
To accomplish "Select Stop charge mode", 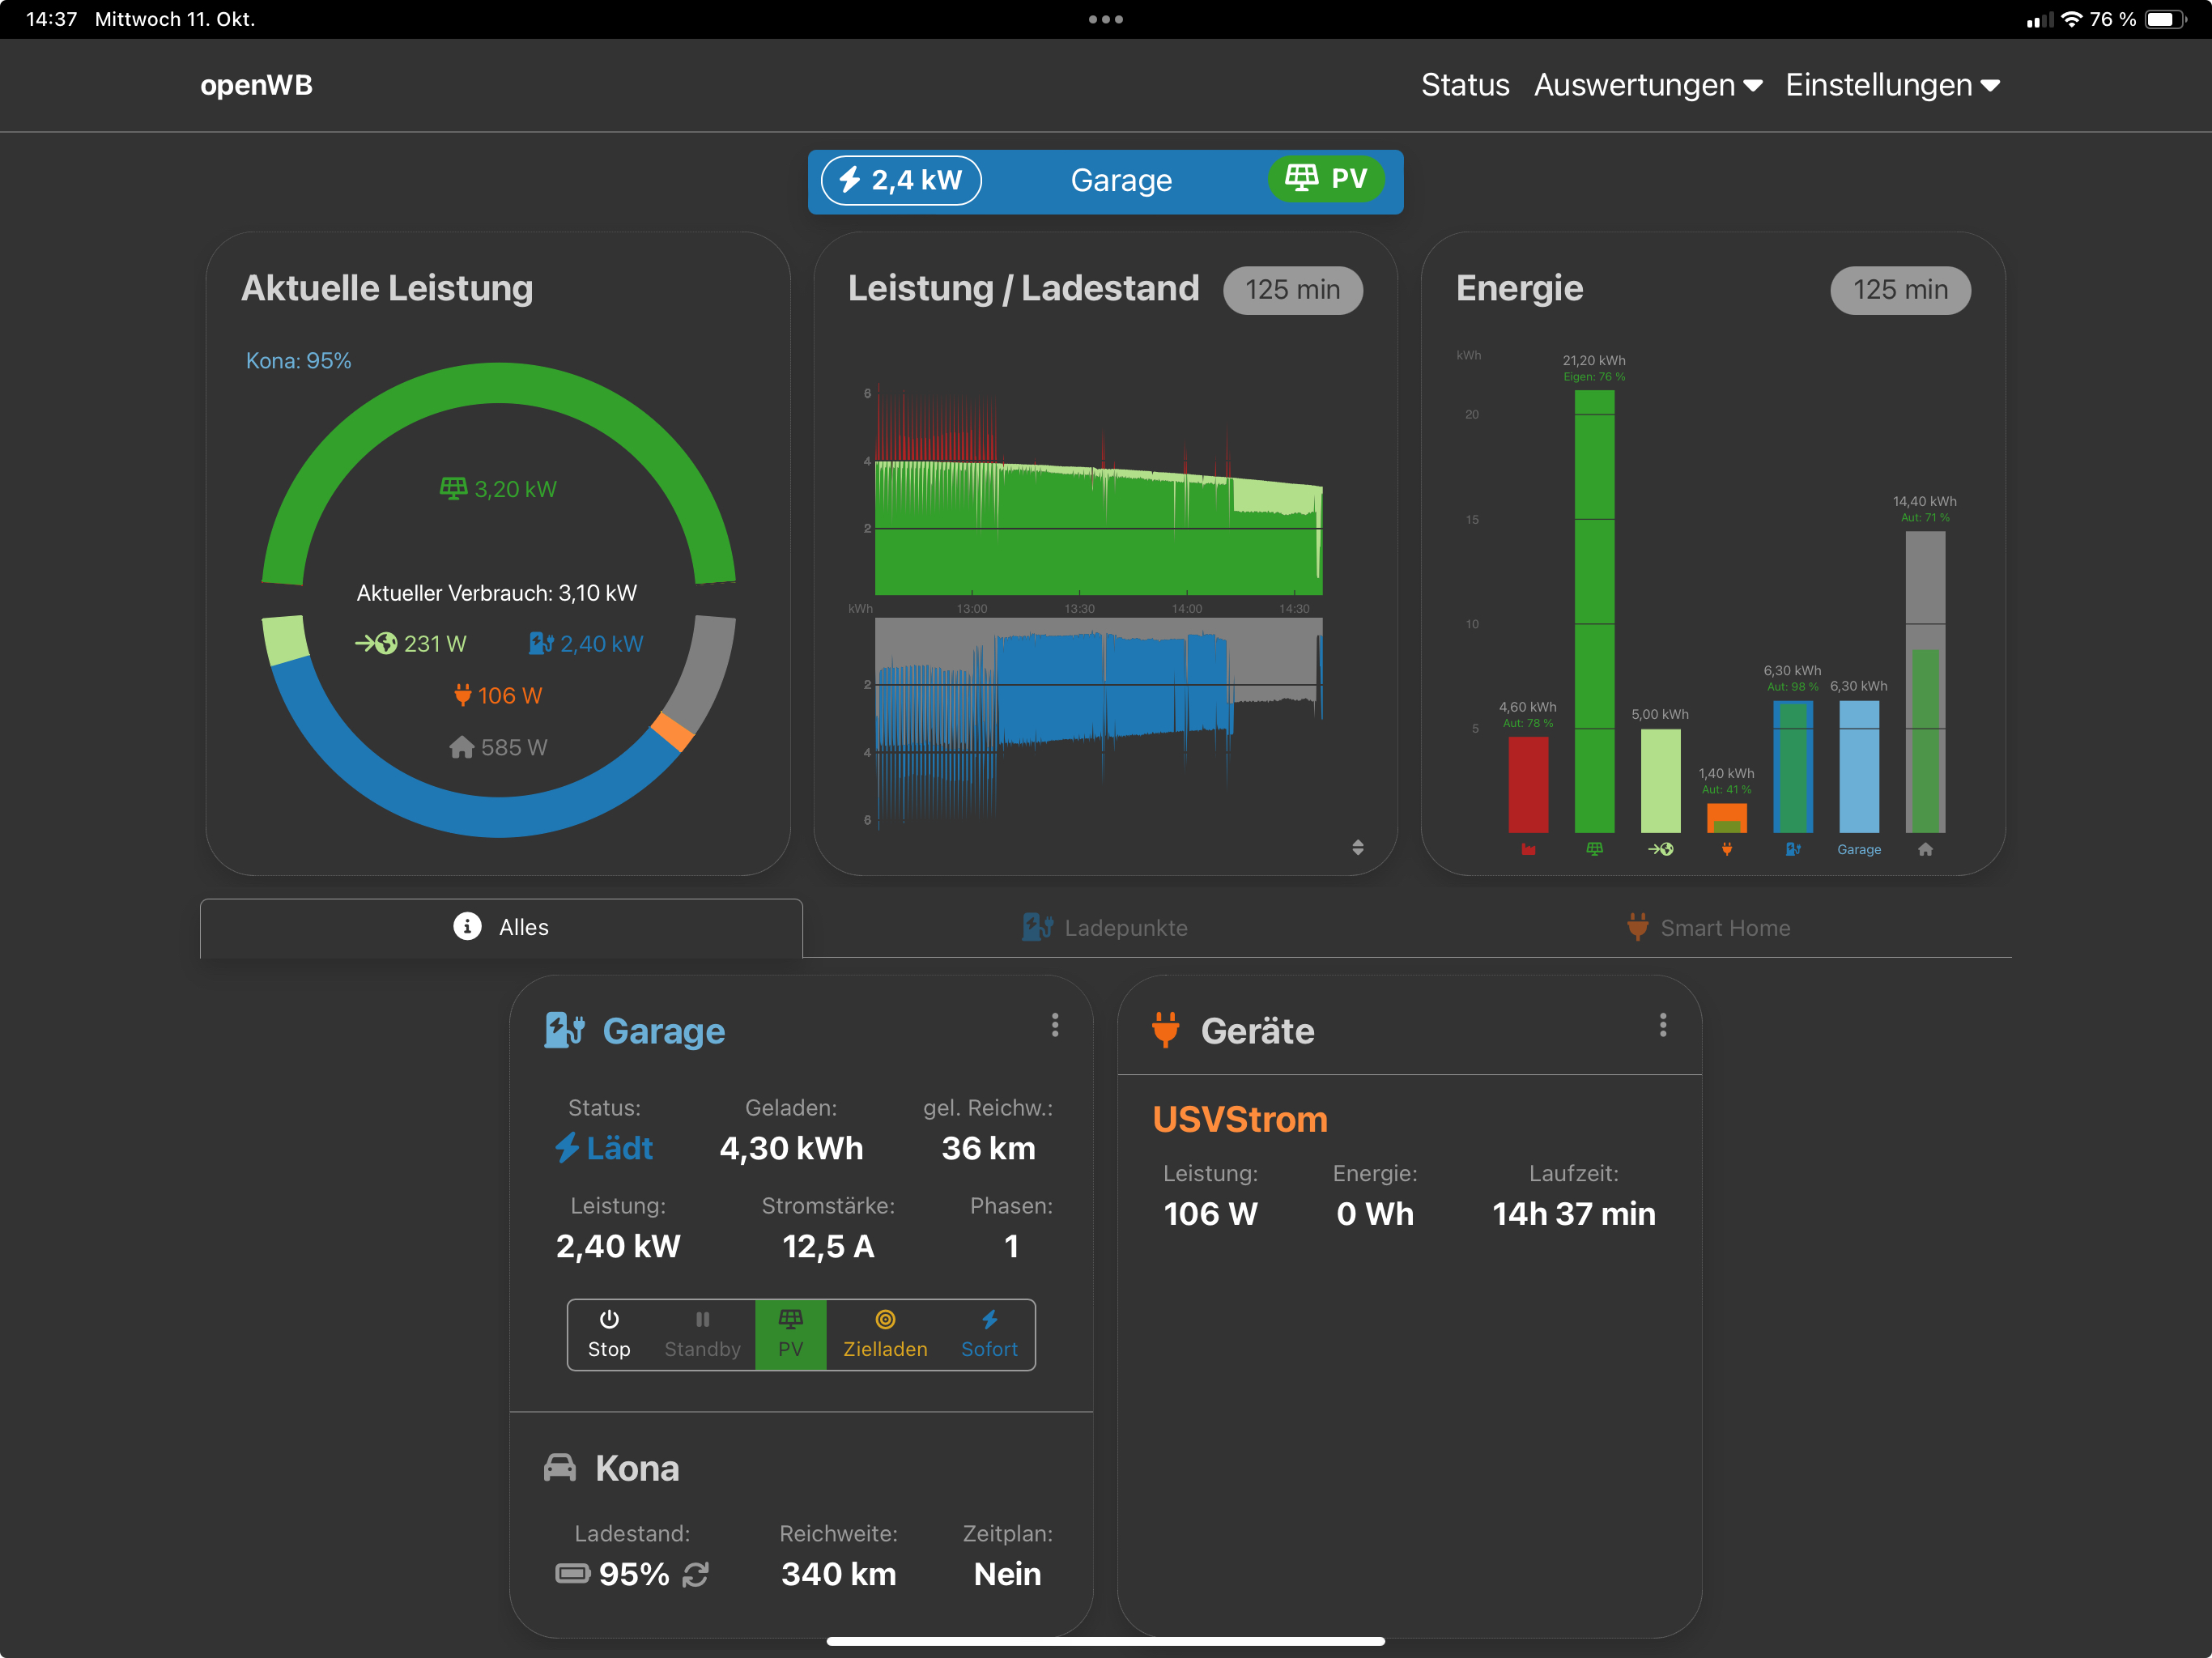I will point(609,1335).
